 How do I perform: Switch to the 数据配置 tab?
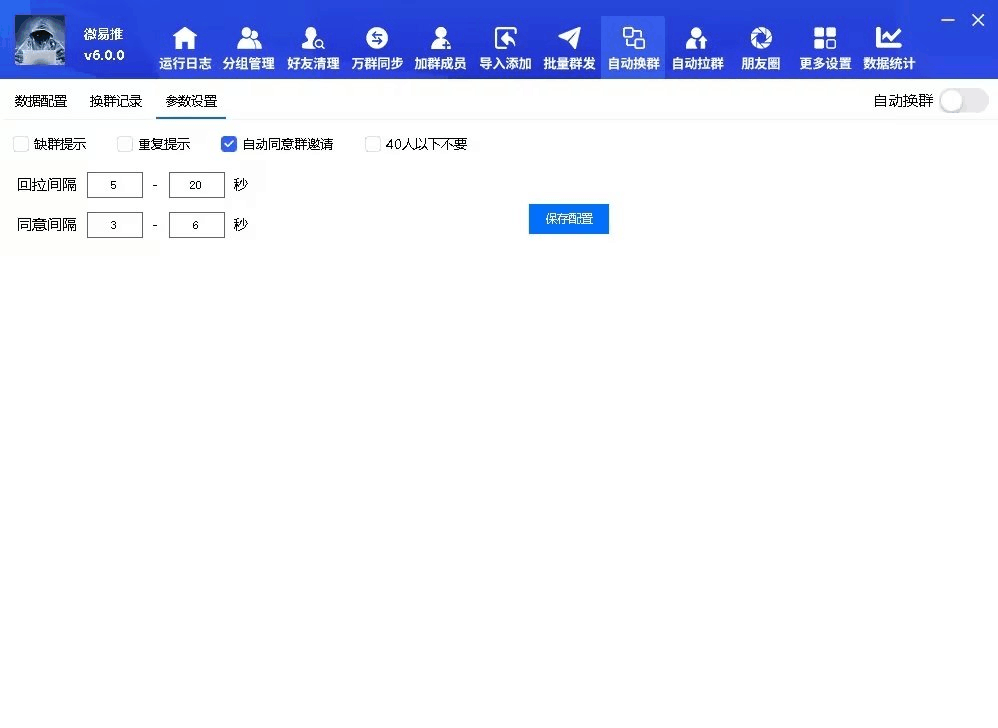coord(41,101)
